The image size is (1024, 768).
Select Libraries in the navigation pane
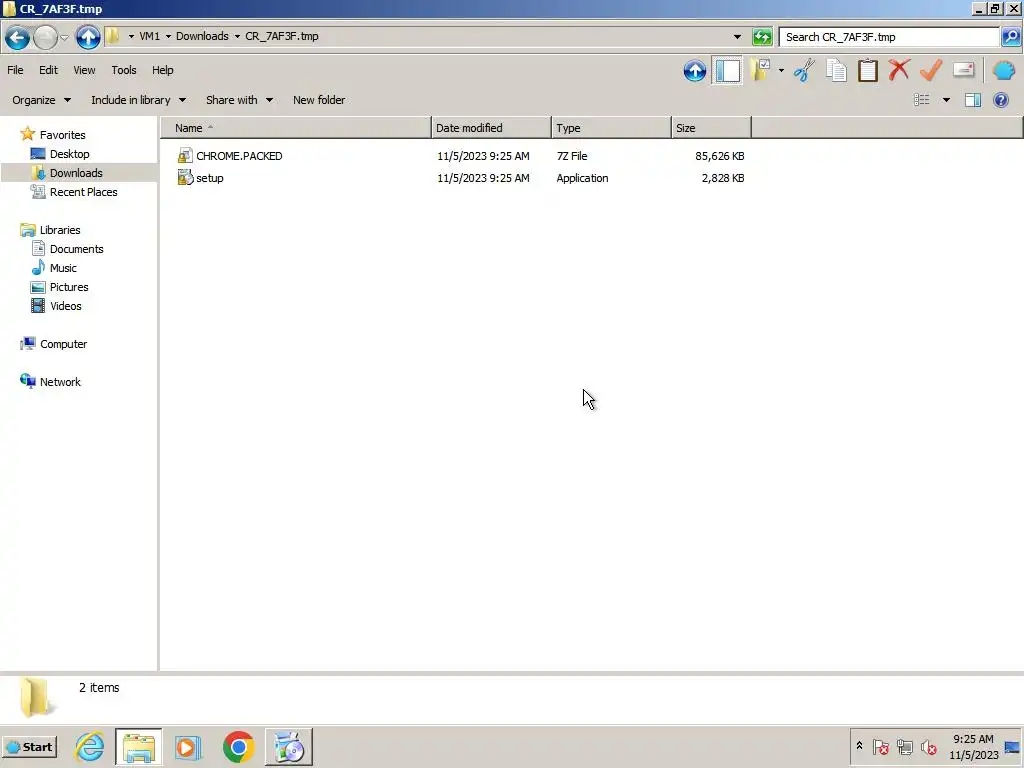coord(60,230)
